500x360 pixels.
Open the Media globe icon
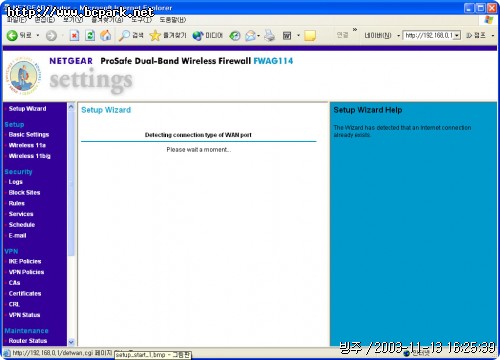point(198,35)
